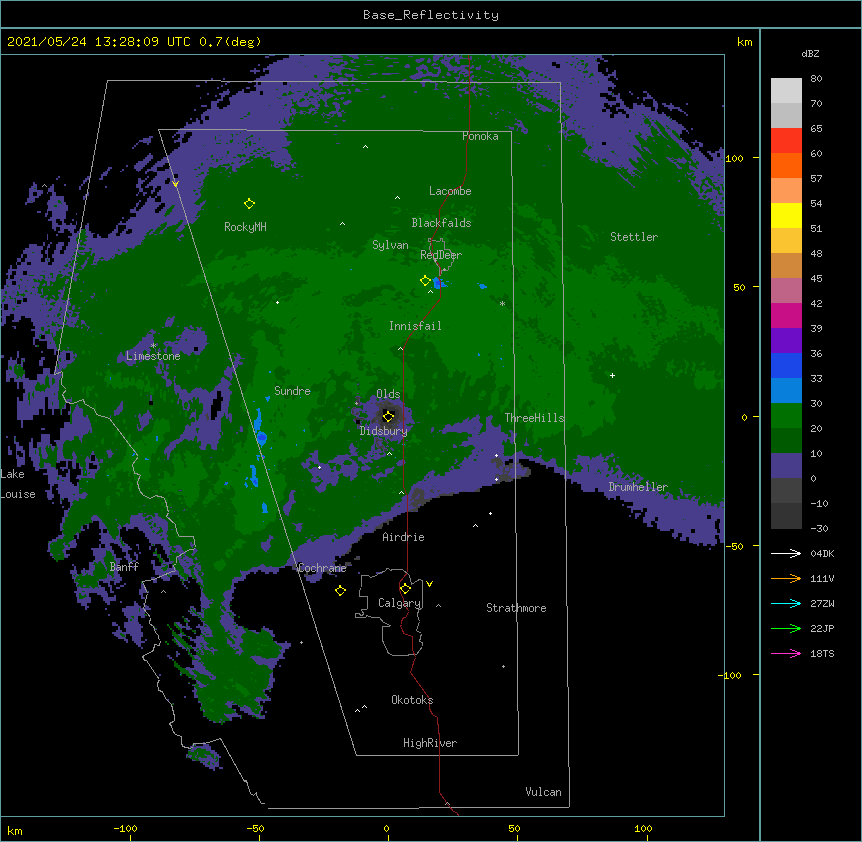The width and height of the screenshot is (862, 842).
Task: Click the Okotoks label
Action: click(x=412, y=700)
